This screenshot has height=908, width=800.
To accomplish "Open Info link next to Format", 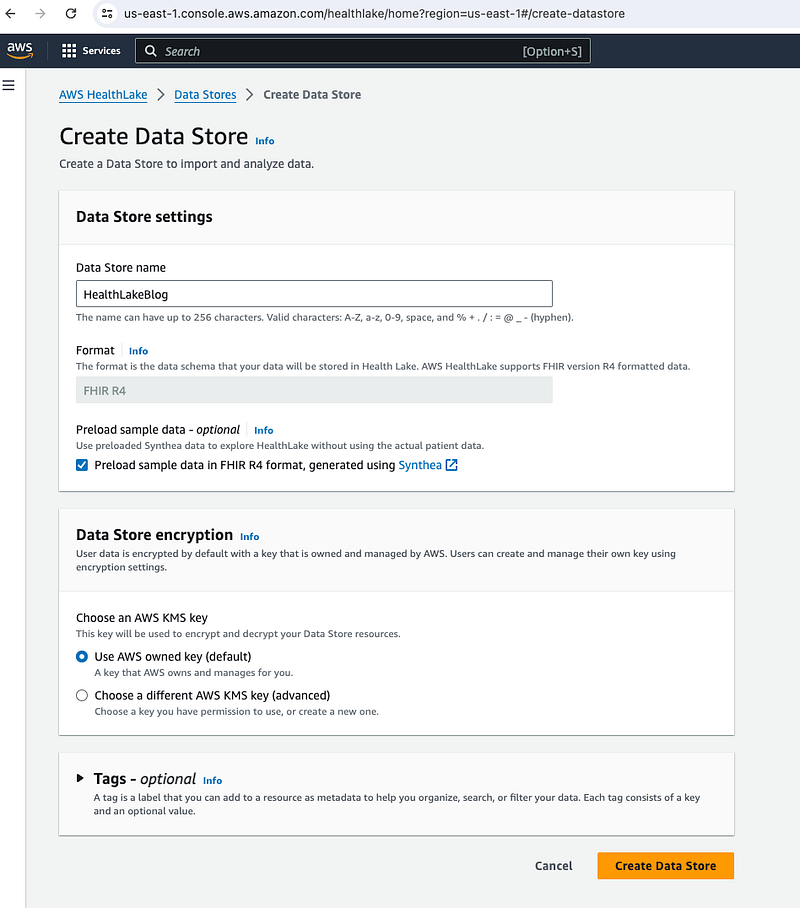I will (138, 351).
